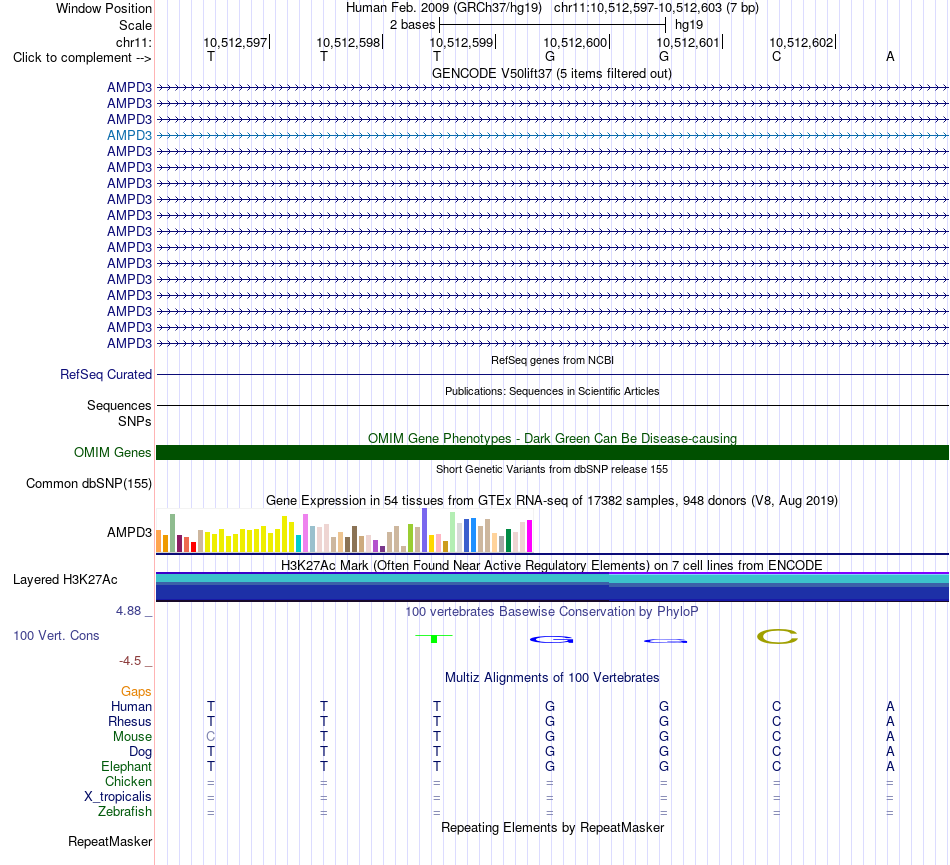
Task: Click the reference base C in ruler
Action: click(x=777, y=56)
